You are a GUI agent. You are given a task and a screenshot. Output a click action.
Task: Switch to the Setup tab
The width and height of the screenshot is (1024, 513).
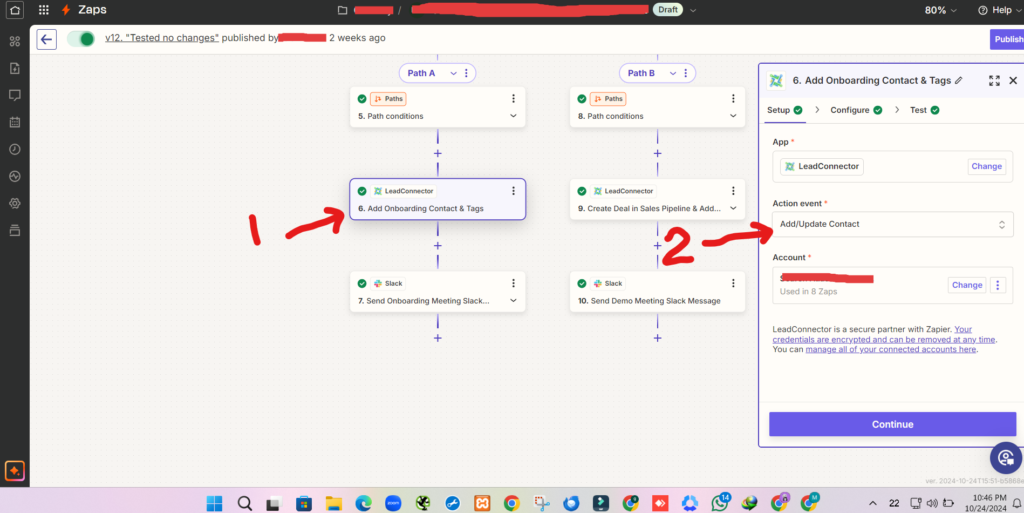(784, 110)
